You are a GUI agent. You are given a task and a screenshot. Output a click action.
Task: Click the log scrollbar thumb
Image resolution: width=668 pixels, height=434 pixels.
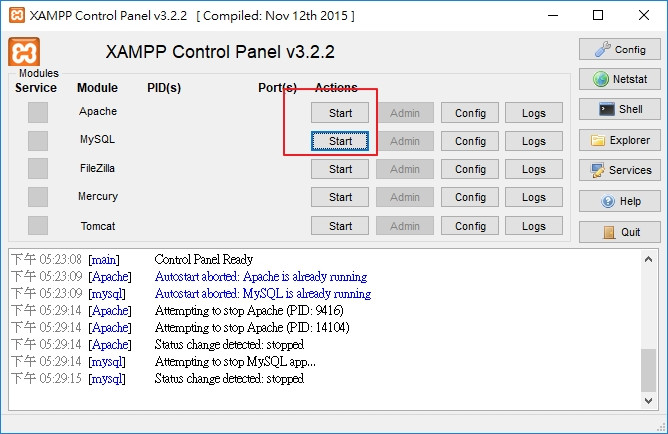[x=648, y=370]
